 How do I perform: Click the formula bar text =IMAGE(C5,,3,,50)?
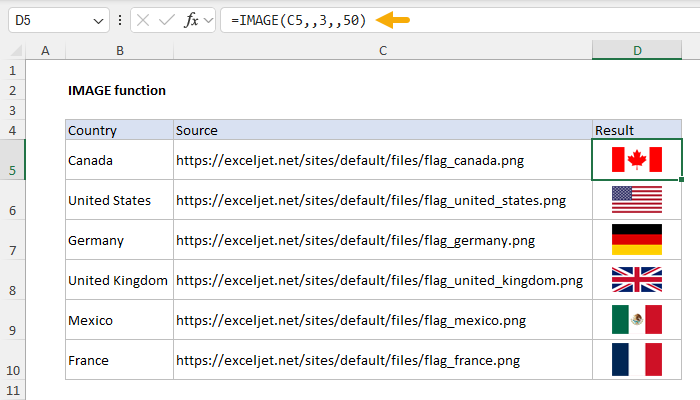click(x=297, y=20)
